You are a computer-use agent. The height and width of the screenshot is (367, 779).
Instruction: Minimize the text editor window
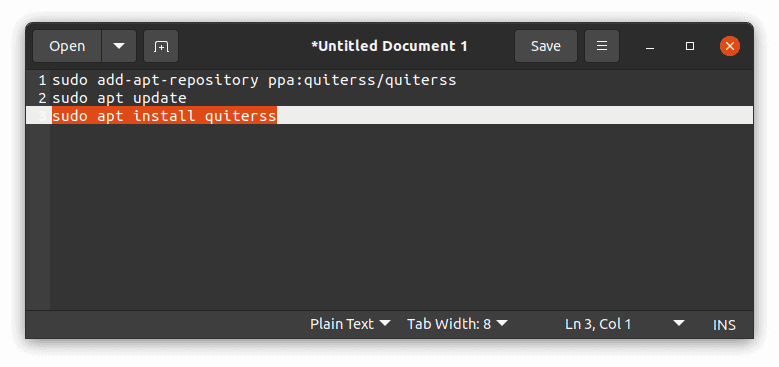649,46
